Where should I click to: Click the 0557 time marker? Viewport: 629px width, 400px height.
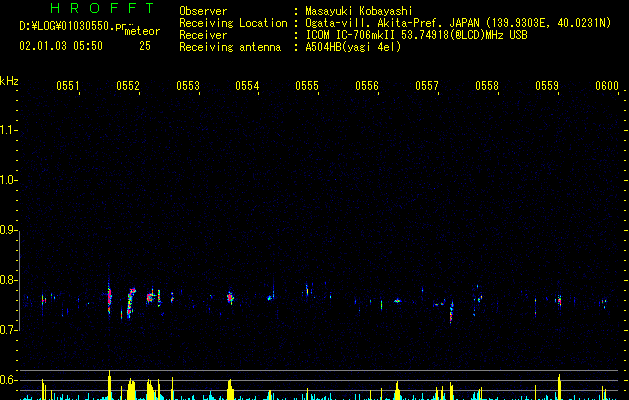pos(427,86)
